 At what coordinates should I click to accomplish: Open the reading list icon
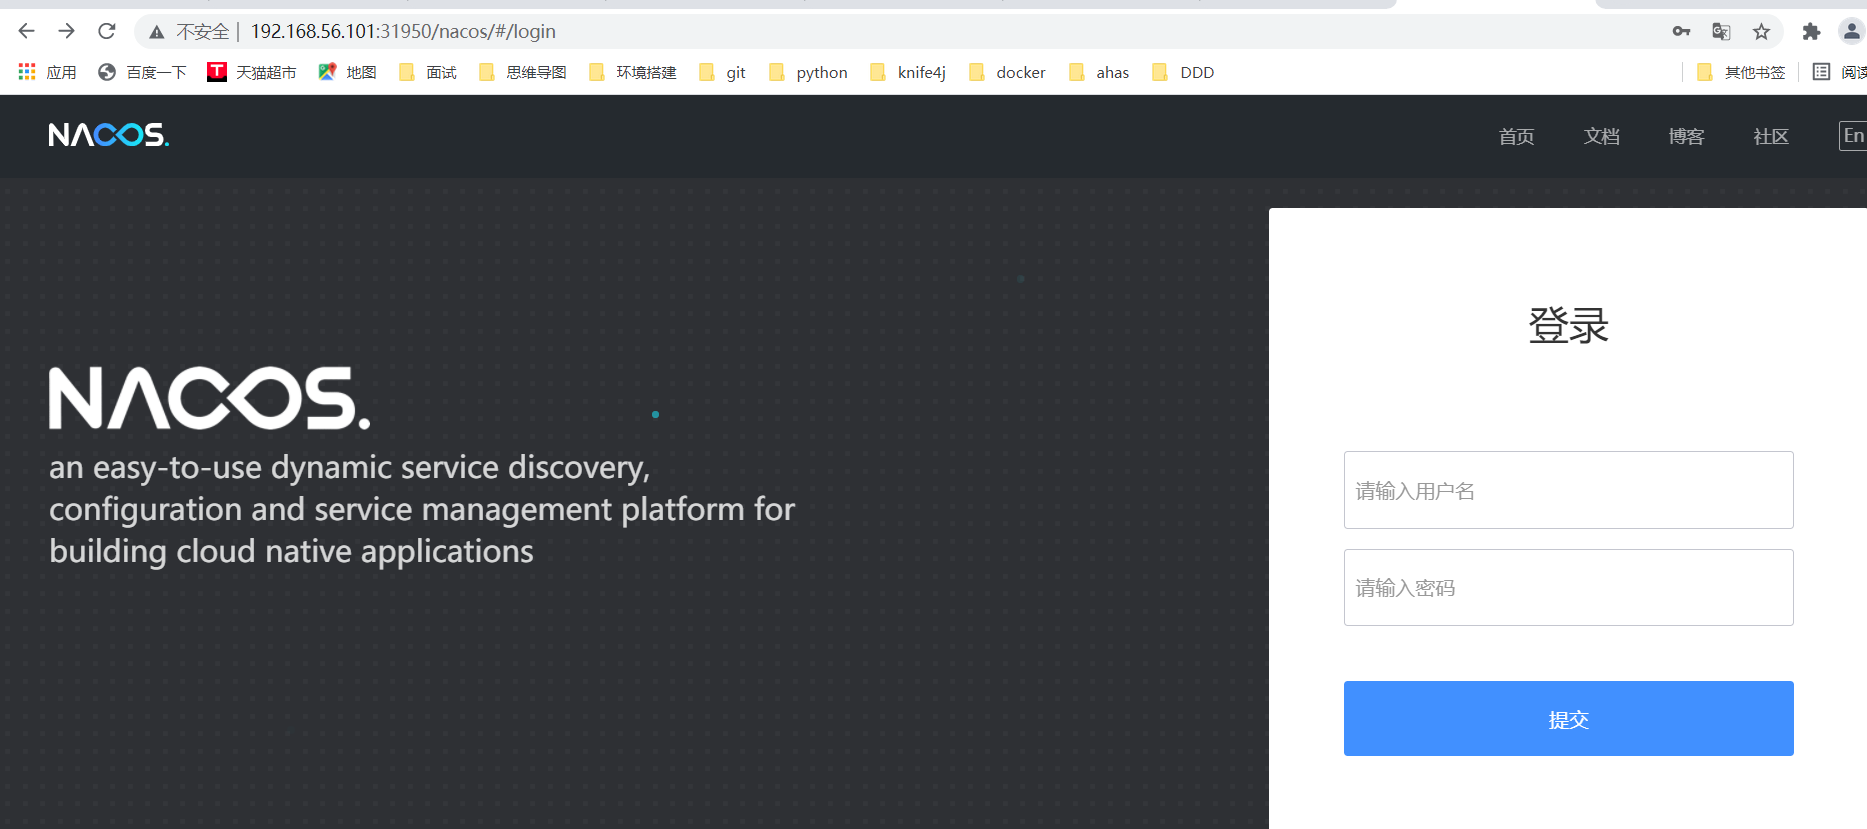1822,72
